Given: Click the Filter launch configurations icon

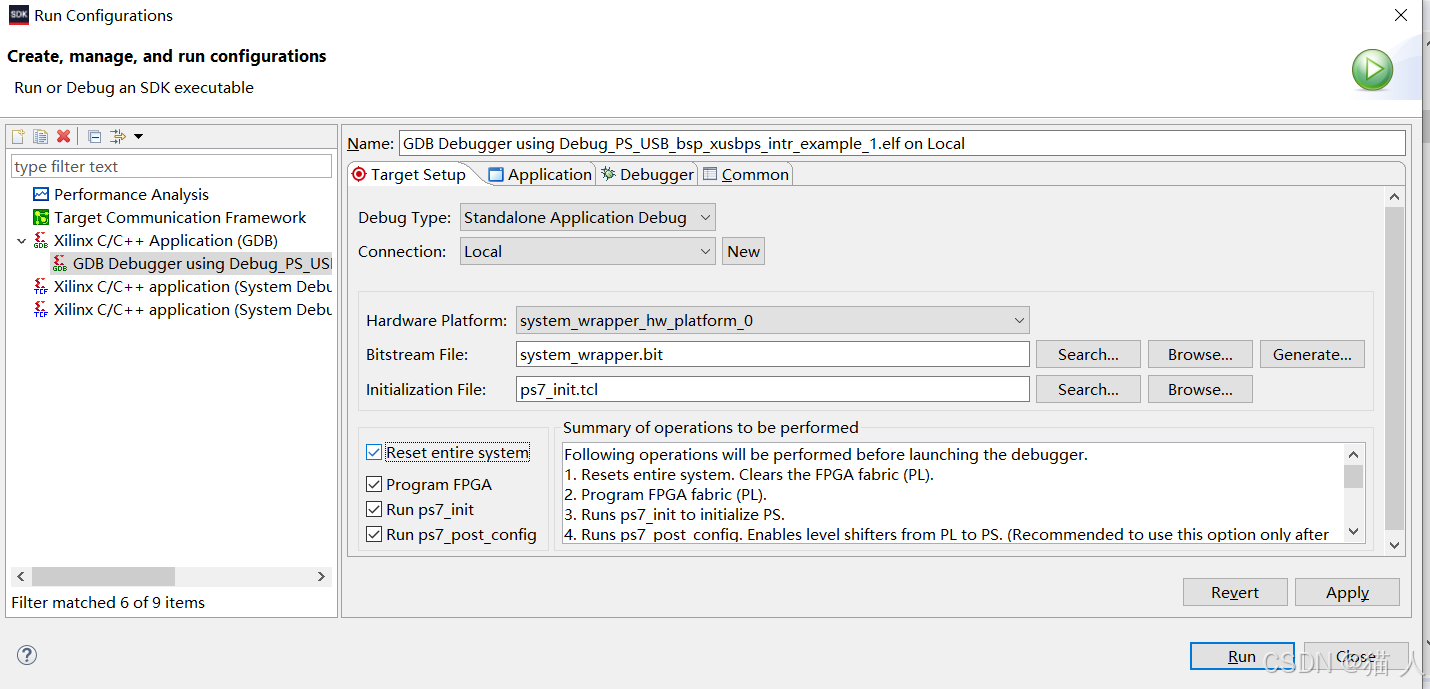Looking at the screenshot, I should (x=117, y=136).
